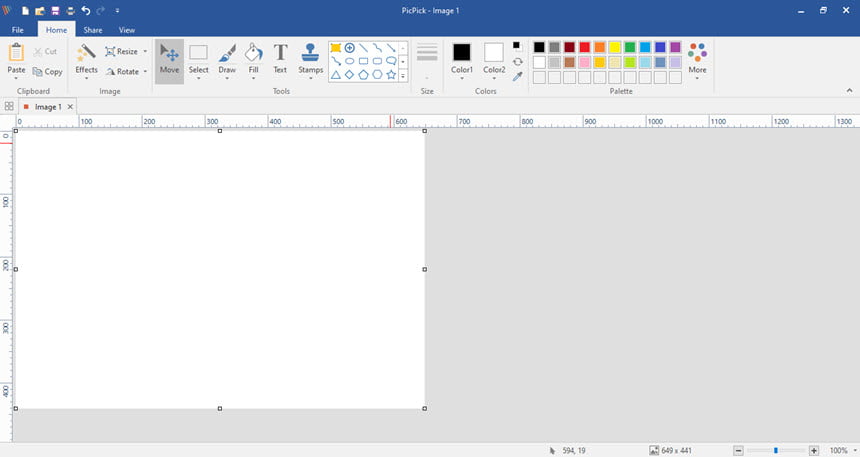Select the yellow highlight box shape
This screenshot has width=860, height=457.
click(336, 48)
